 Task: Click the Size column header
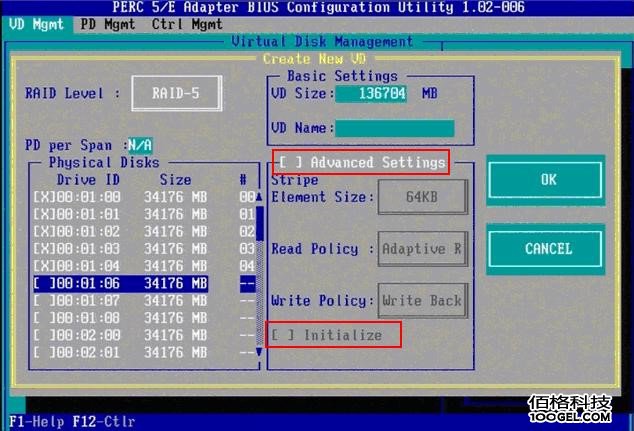coord(175,180)
